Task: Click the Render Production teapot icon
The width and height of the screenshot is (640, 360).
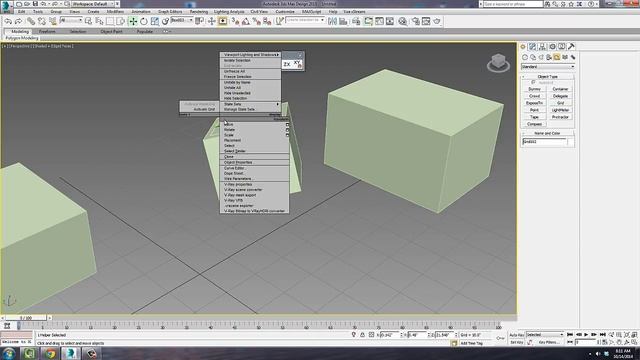Action: click(x=437, y=21)
